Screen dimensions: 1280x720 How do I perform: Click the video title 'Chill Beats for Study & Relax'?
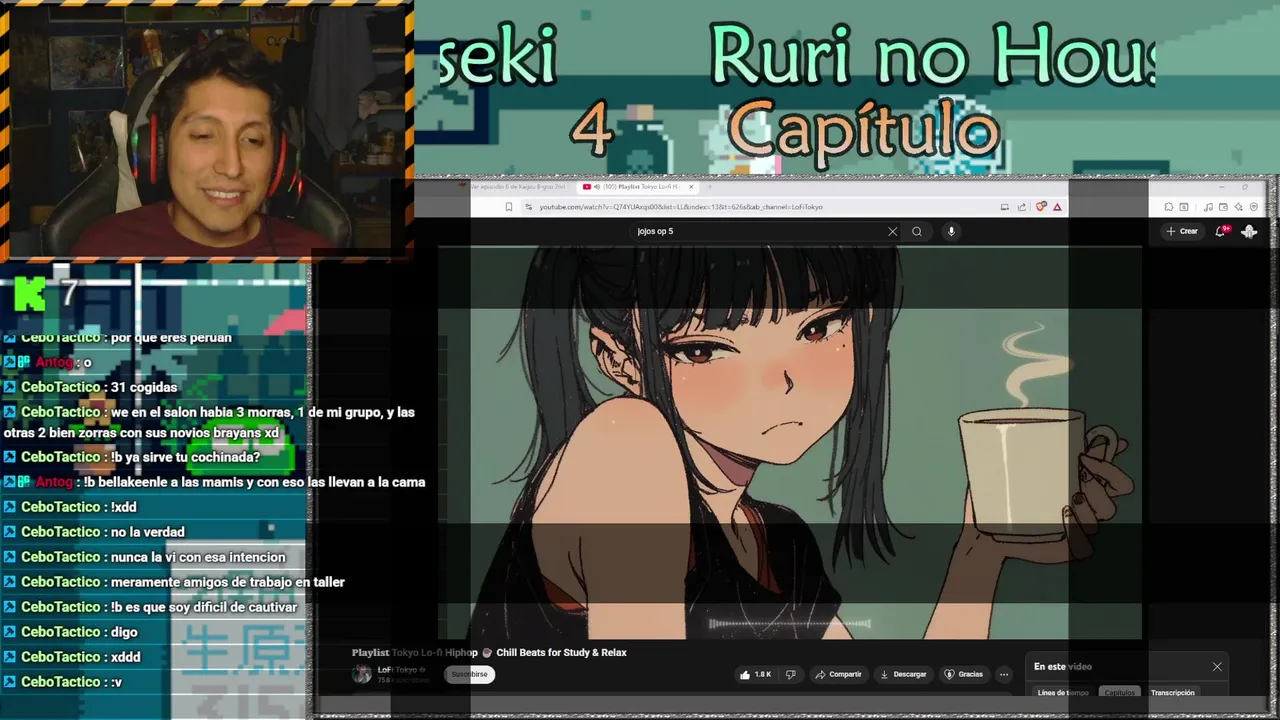tap(562, 653)
